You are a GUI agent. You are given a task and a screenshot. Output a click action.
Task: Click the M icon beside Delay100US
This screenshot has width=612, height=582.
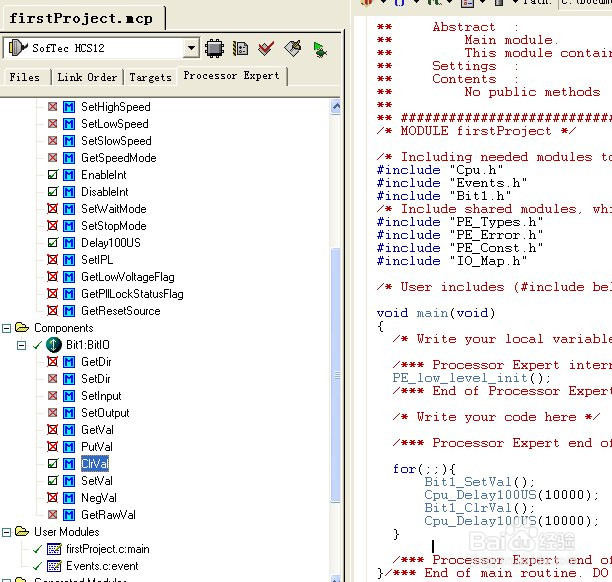pyautogui.click(x=69, y=243)
